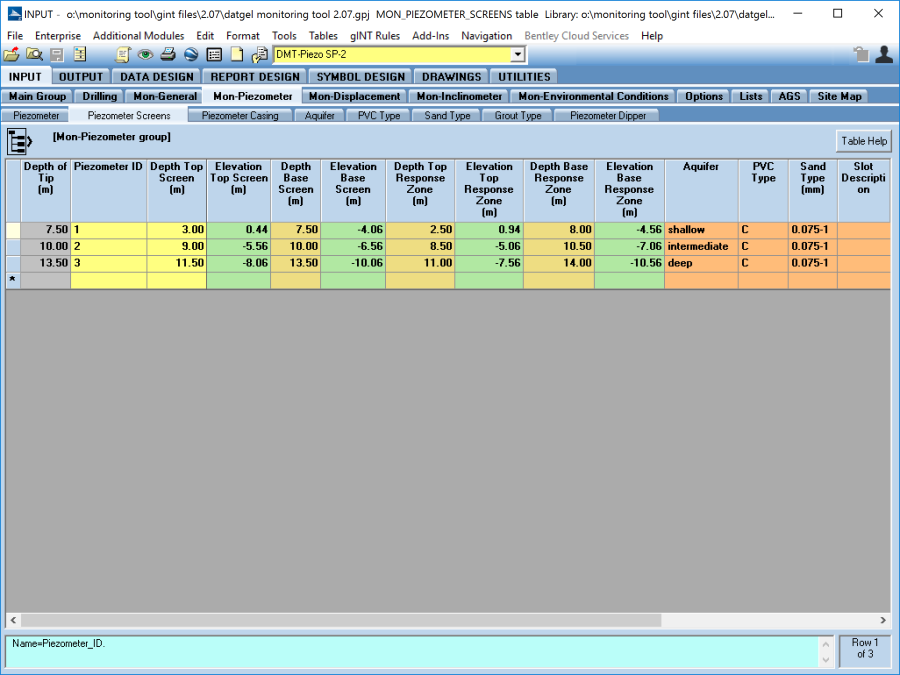Switch to the Mon-Inclinometer tab
Screen dimensions: 900x675
[x=459, y=97]
